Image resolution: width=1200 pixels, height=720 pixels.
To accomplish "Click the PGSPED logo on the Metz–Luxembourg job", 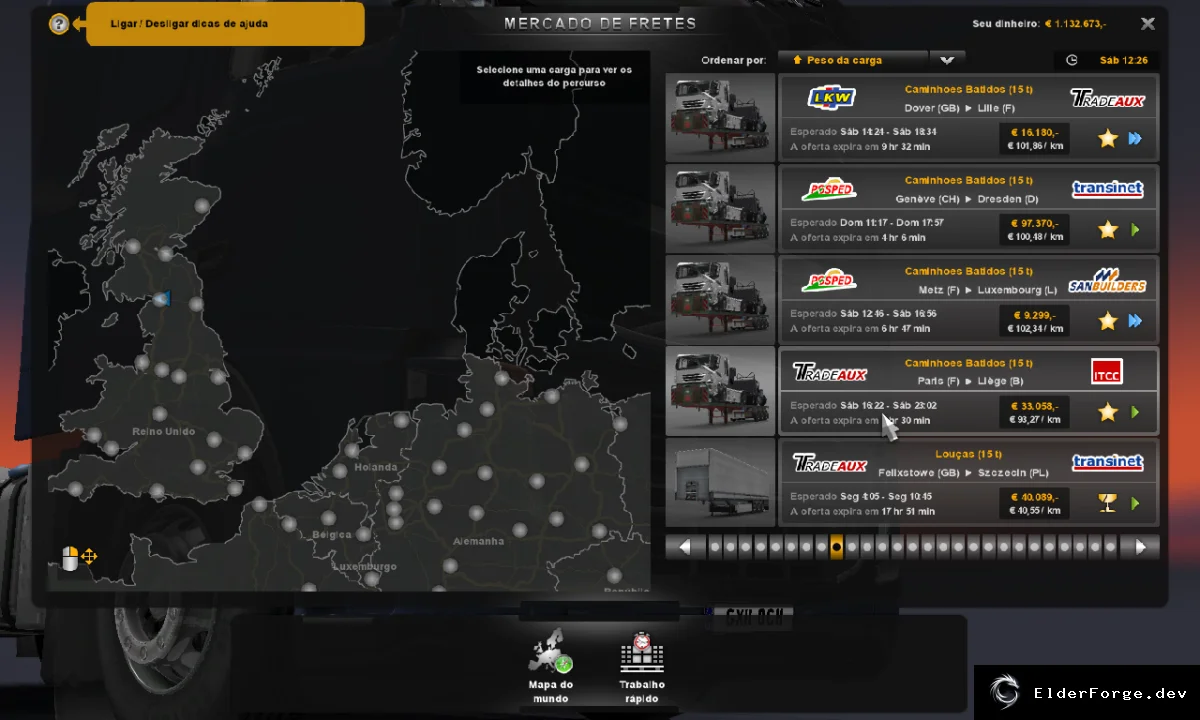I will tap(829, 280).
